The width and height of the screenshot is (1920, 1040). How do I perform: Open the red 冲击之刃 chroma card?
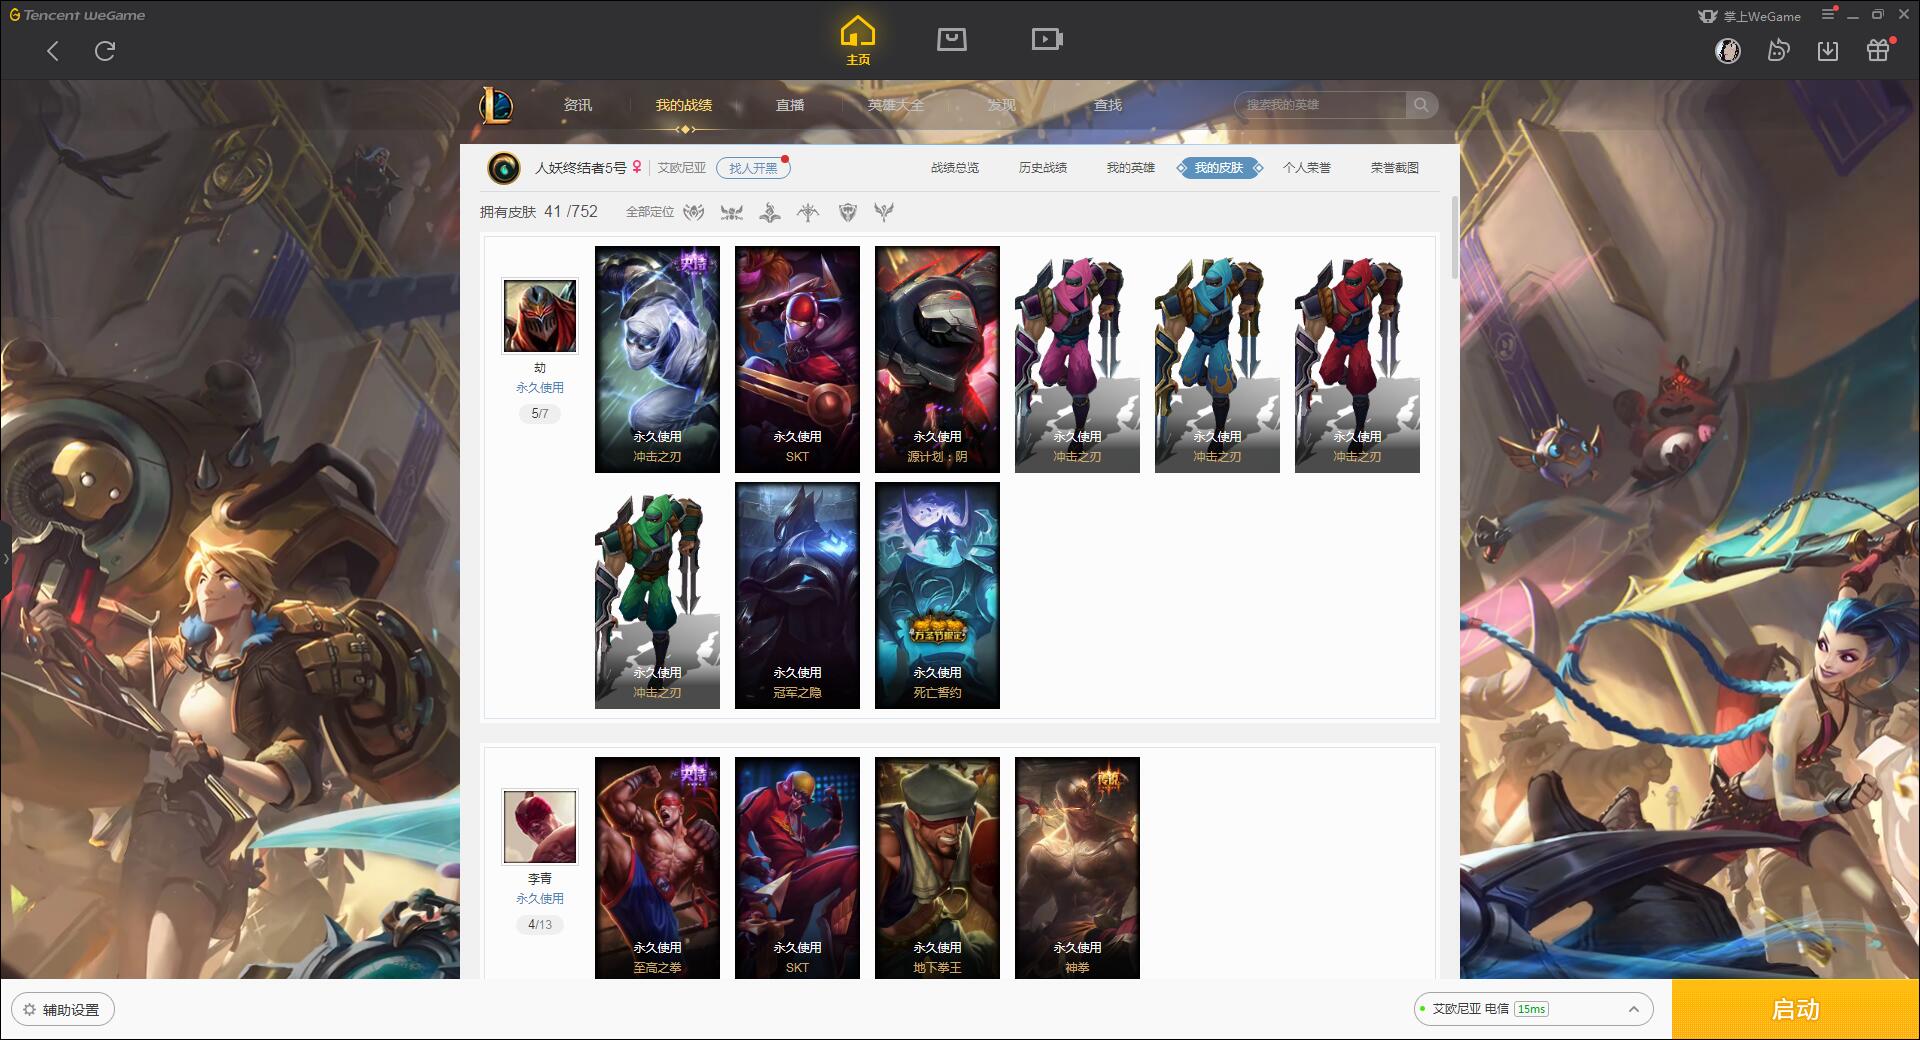(x=1357, y=359)
